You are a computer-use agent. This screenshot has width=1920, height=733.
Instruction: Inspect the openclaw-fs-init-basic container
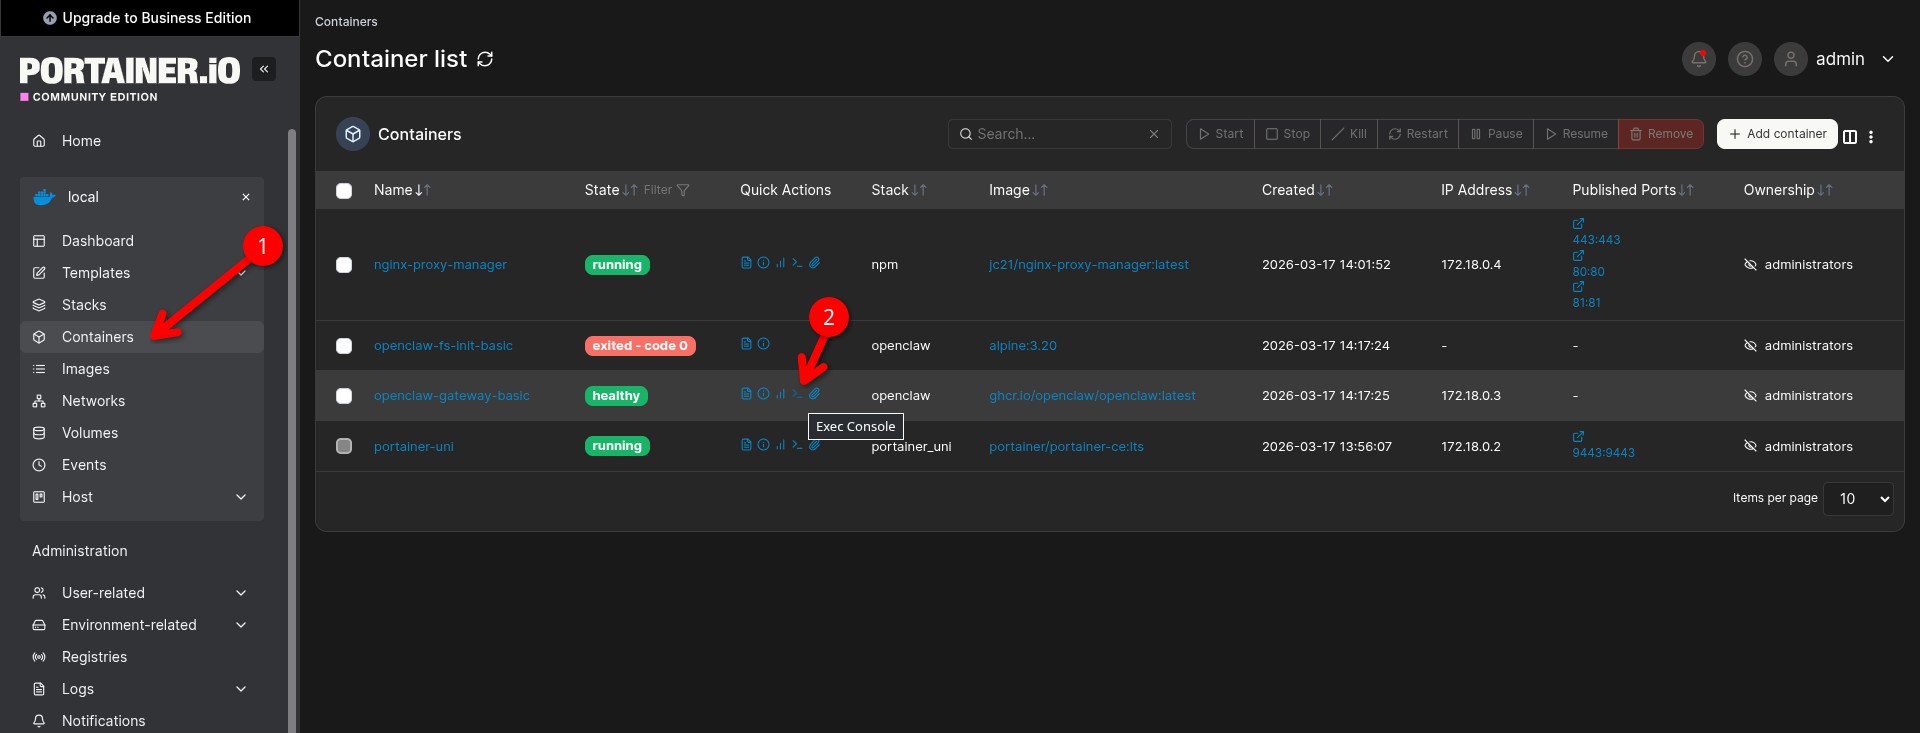tap(763, 344)
